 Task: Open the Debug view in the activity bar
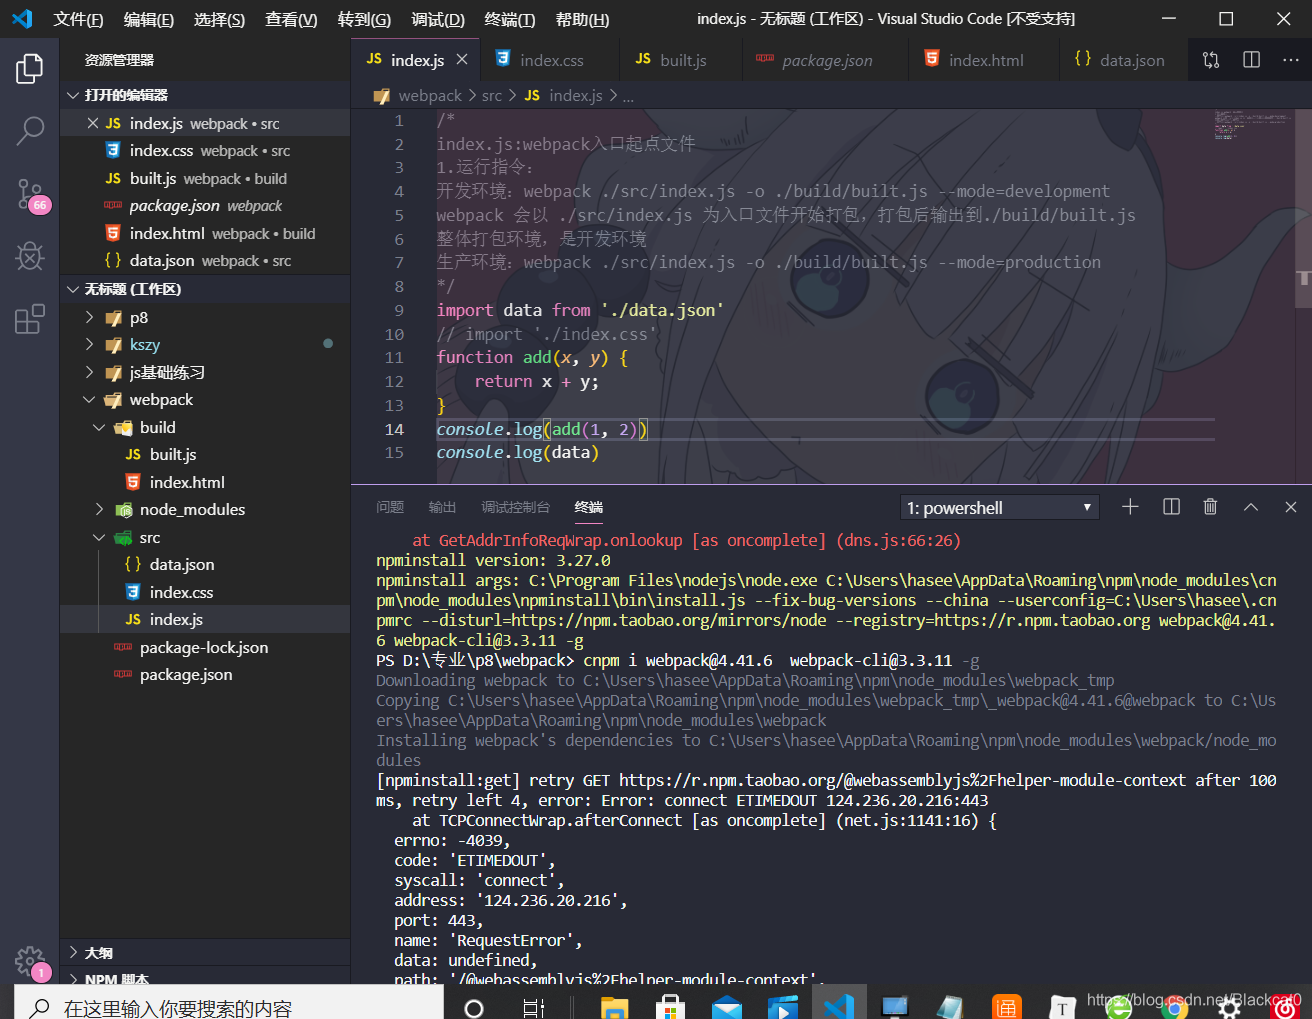(30, 256)
